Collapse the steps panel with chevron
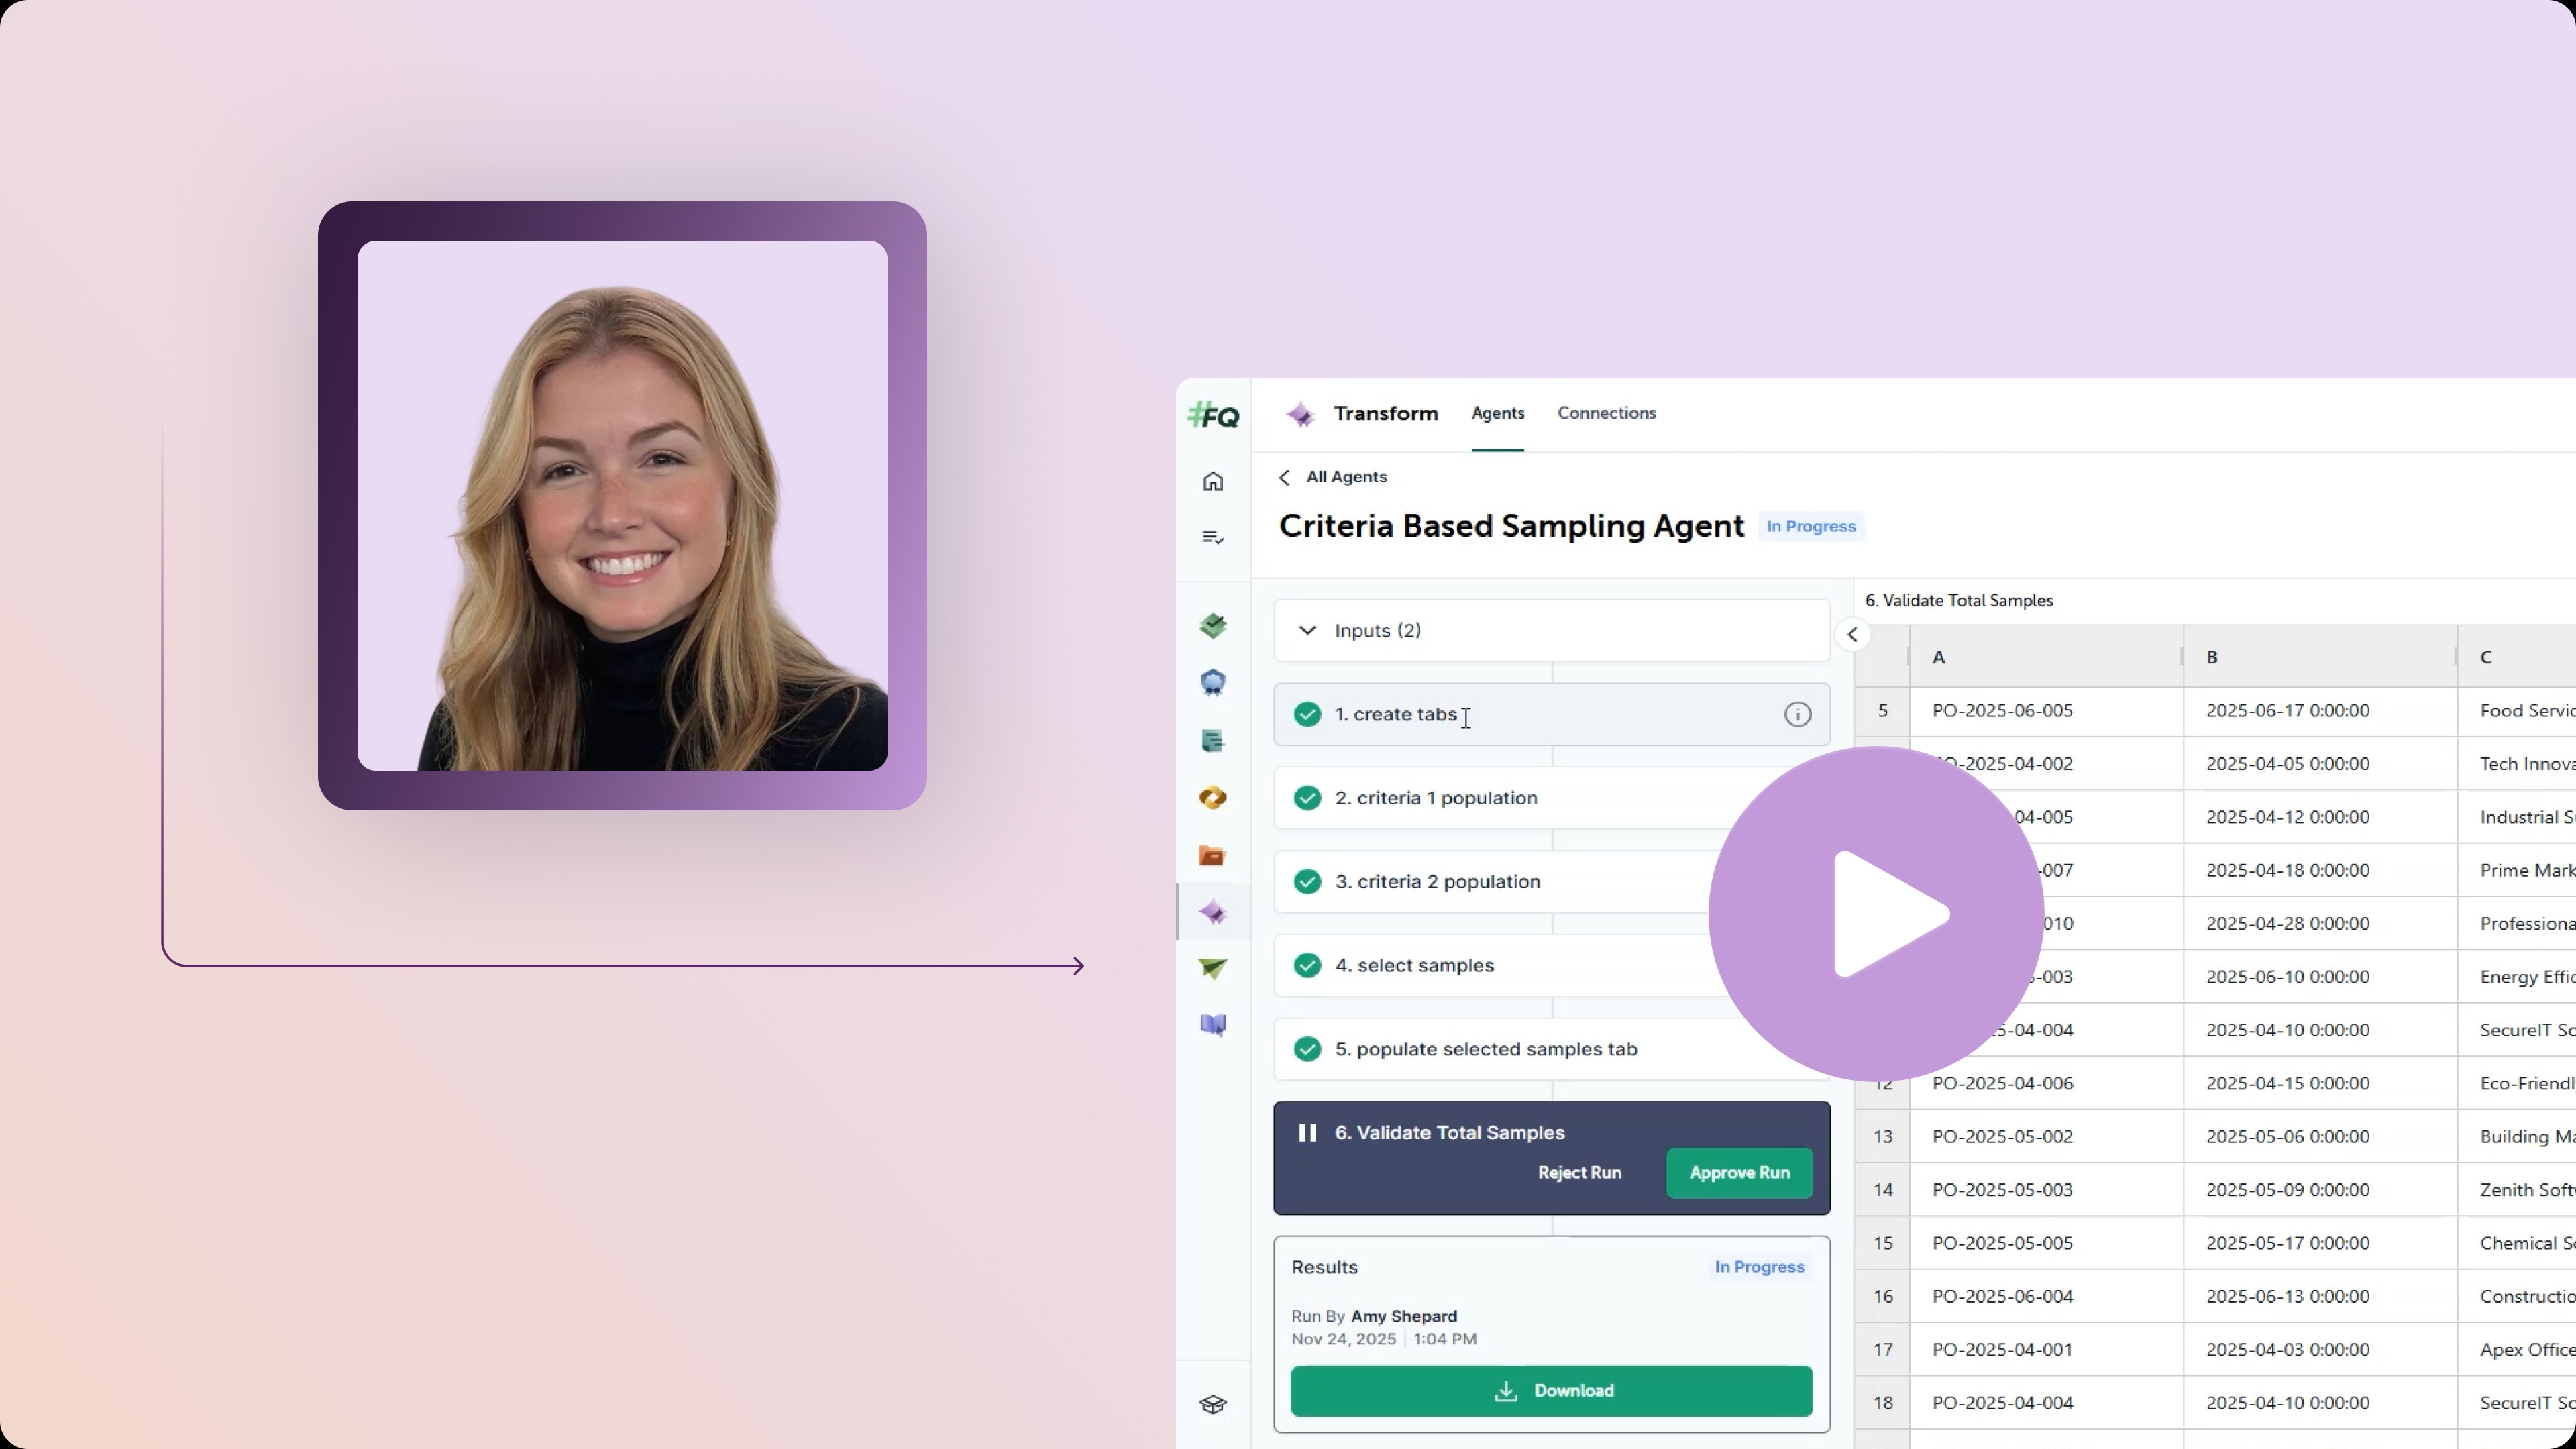The height and width of the screenshot is (1449, 2576). pos(1852,634)
